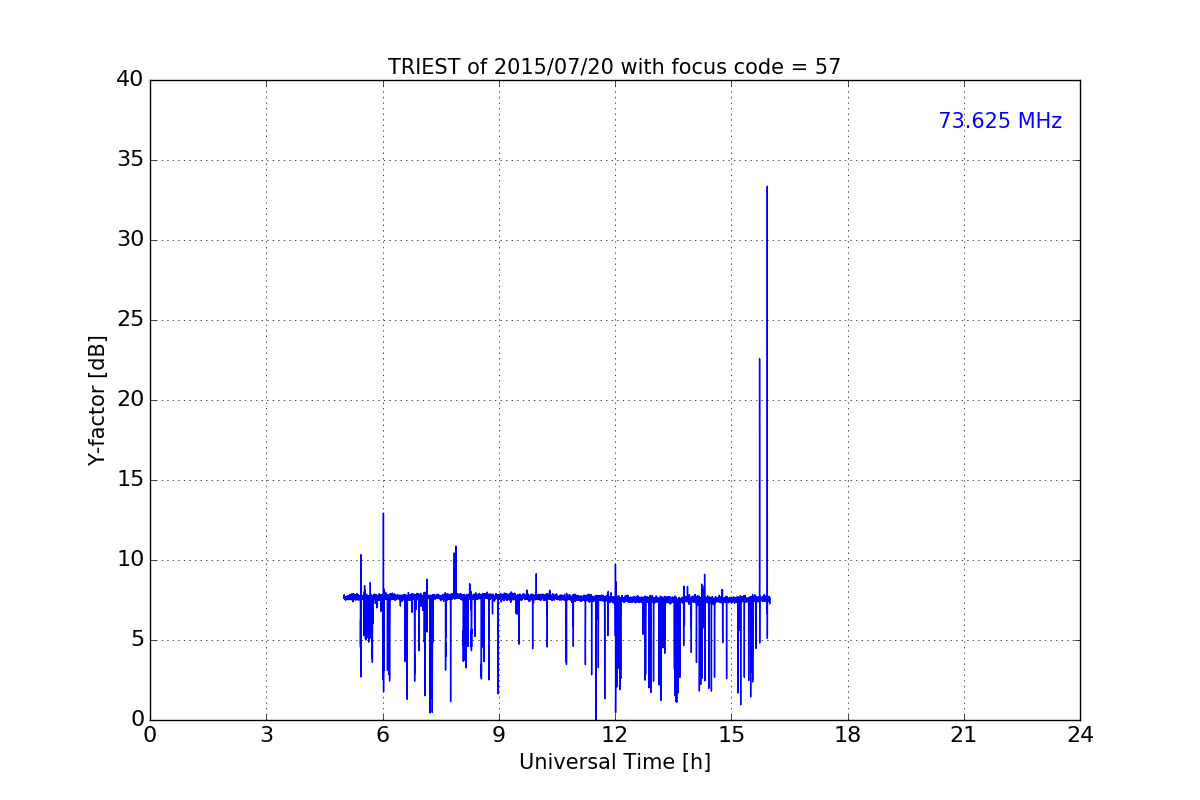Select the y-axis tick label '25'
Screen dimensions: 1200x800
click(x=130, y=320)
